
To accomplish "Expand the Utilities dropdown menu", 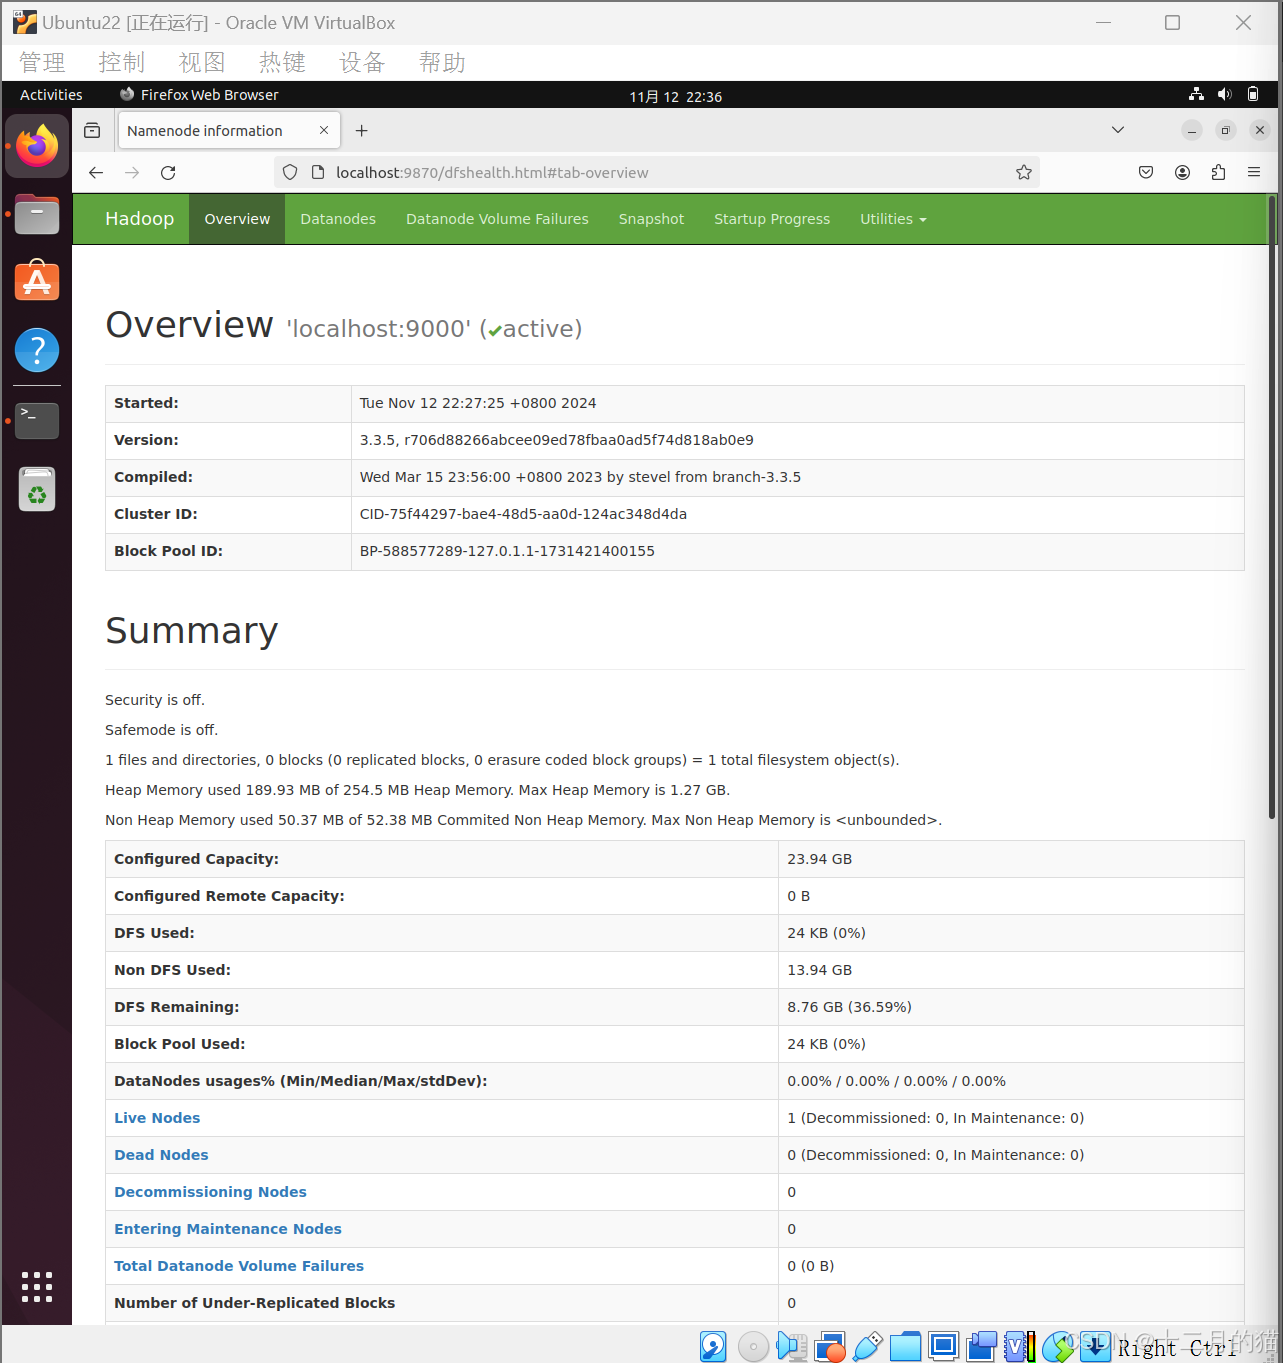I will (893, 219).
